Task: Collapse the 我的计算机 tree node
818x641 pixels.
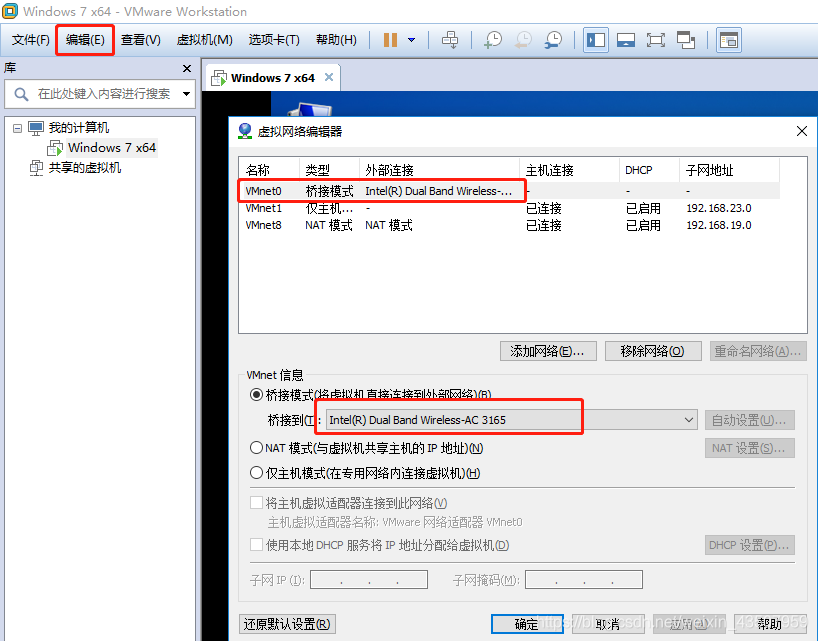Action: click(17, 128)
